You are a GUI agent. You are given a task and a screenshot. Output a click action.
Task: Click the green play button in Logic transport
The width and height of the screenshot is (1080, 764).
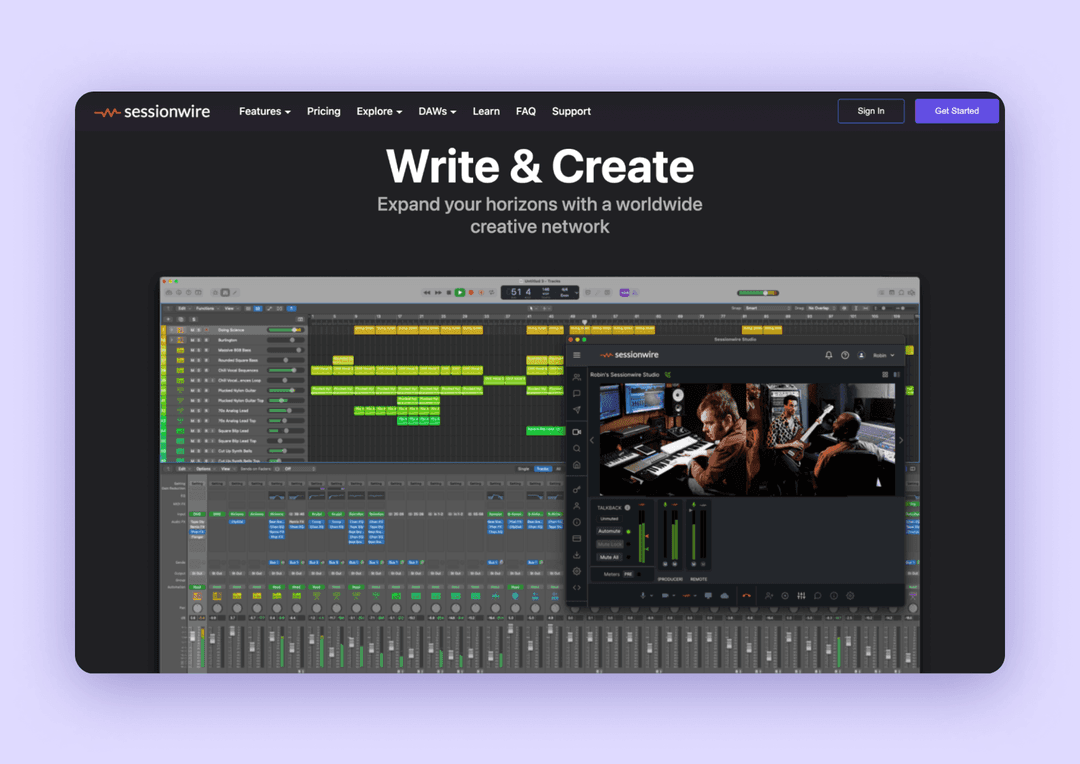click(x=459, y=292)
